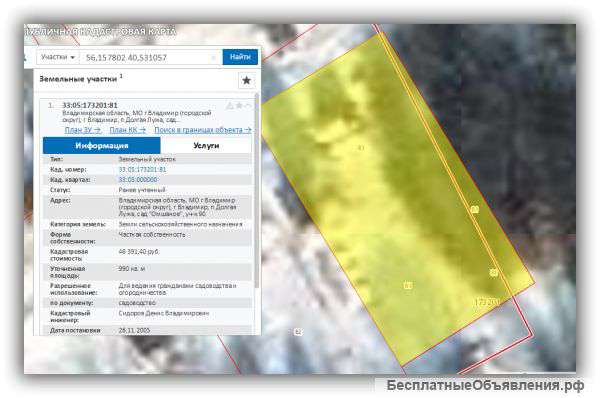Select the area value 990 кв. м
The width and height of the screenshot is (600, 398).
click(x=132, y=269)
